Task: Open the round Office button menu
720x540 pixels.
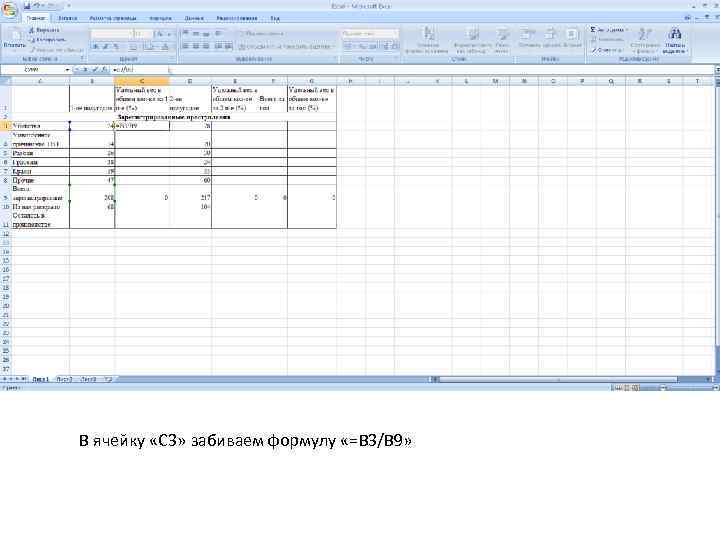Action: 9,10
